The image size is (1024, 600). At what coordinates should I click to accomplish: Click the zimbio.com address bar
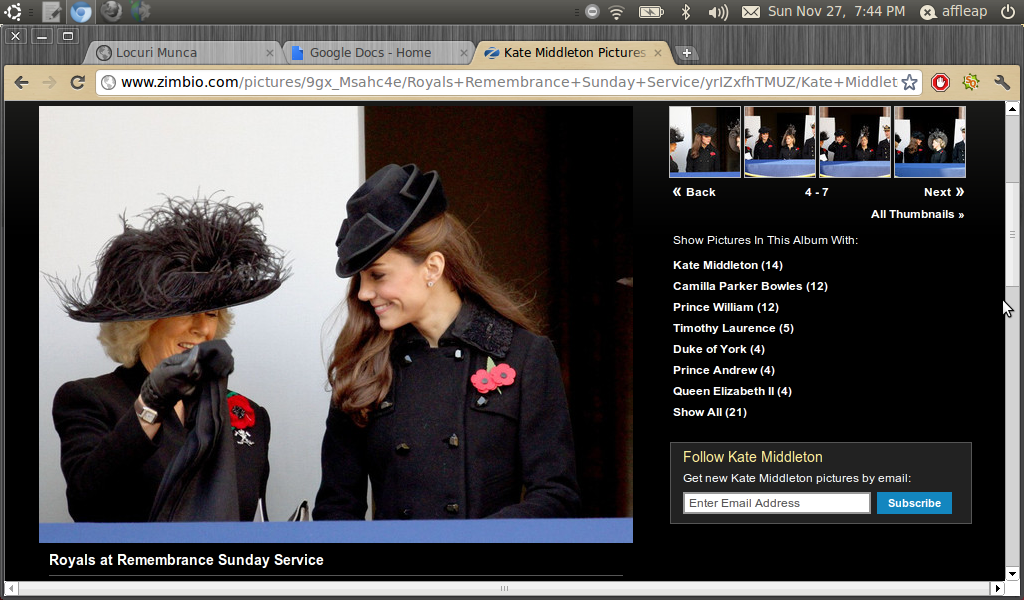(509, 82)
